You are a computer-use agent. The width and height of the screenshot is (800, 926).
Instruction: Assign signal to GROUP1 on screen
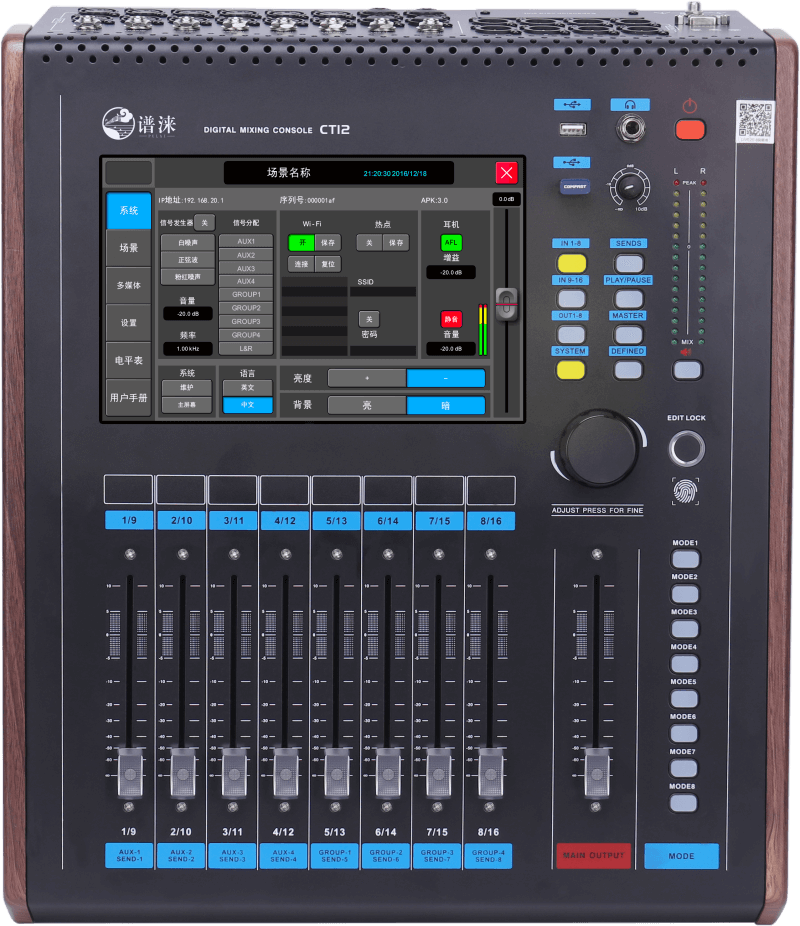[x=246, y=295]
